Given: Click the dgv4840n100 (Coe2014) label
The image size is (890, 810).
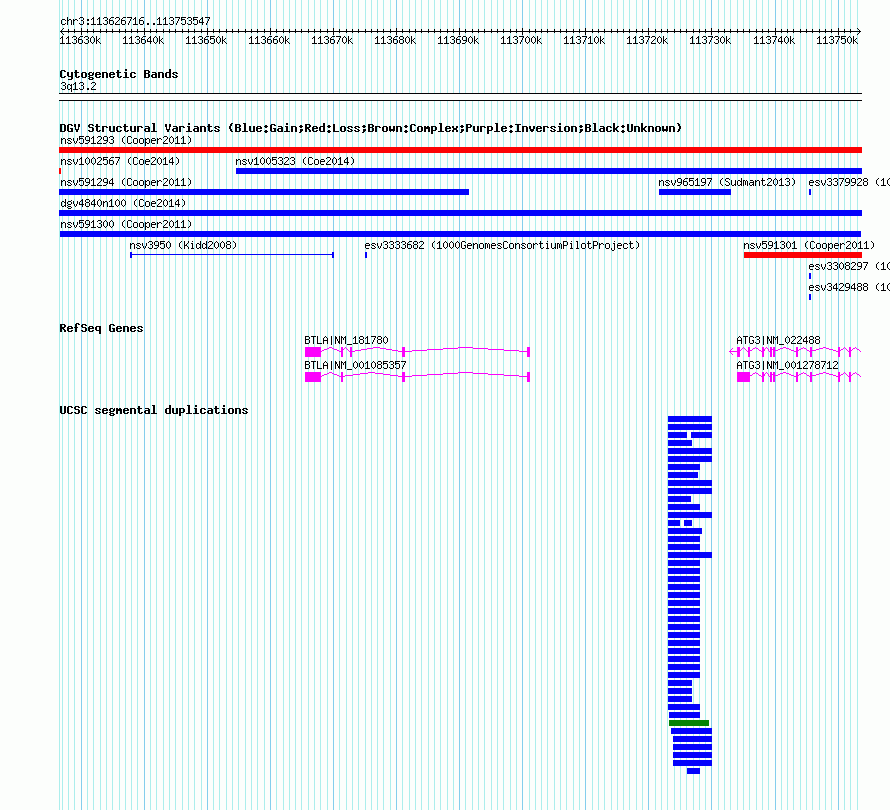Looking at the screenshot, I should coord(123,203).
